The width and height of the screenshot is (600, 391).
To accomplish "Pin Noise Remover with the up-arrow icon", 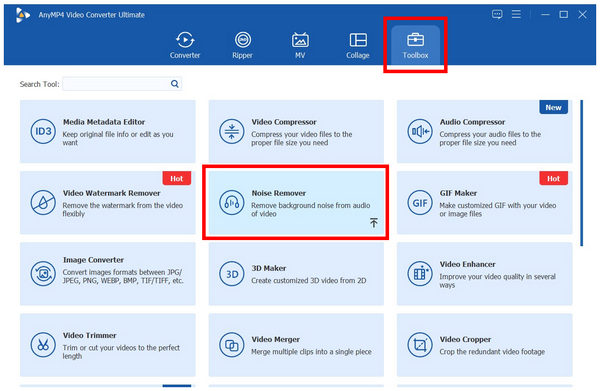I will coord(373,223).
